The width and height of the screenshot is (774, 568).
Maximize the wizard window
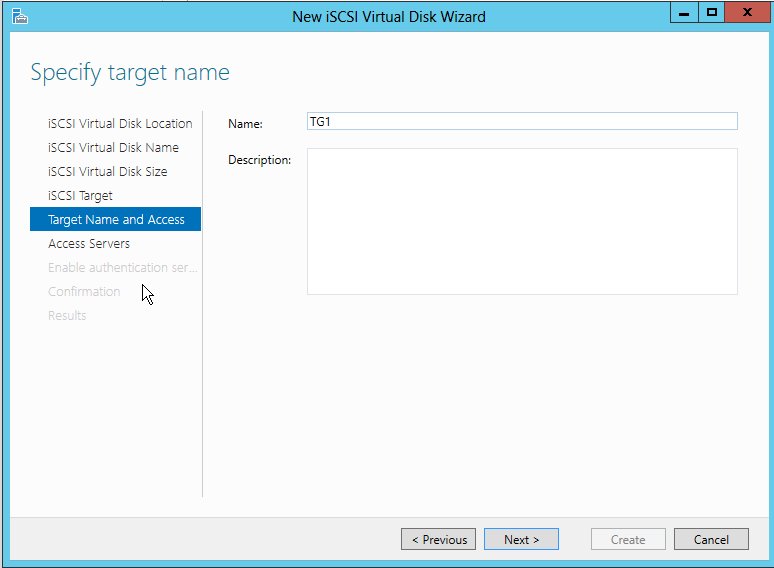point(712,14)
